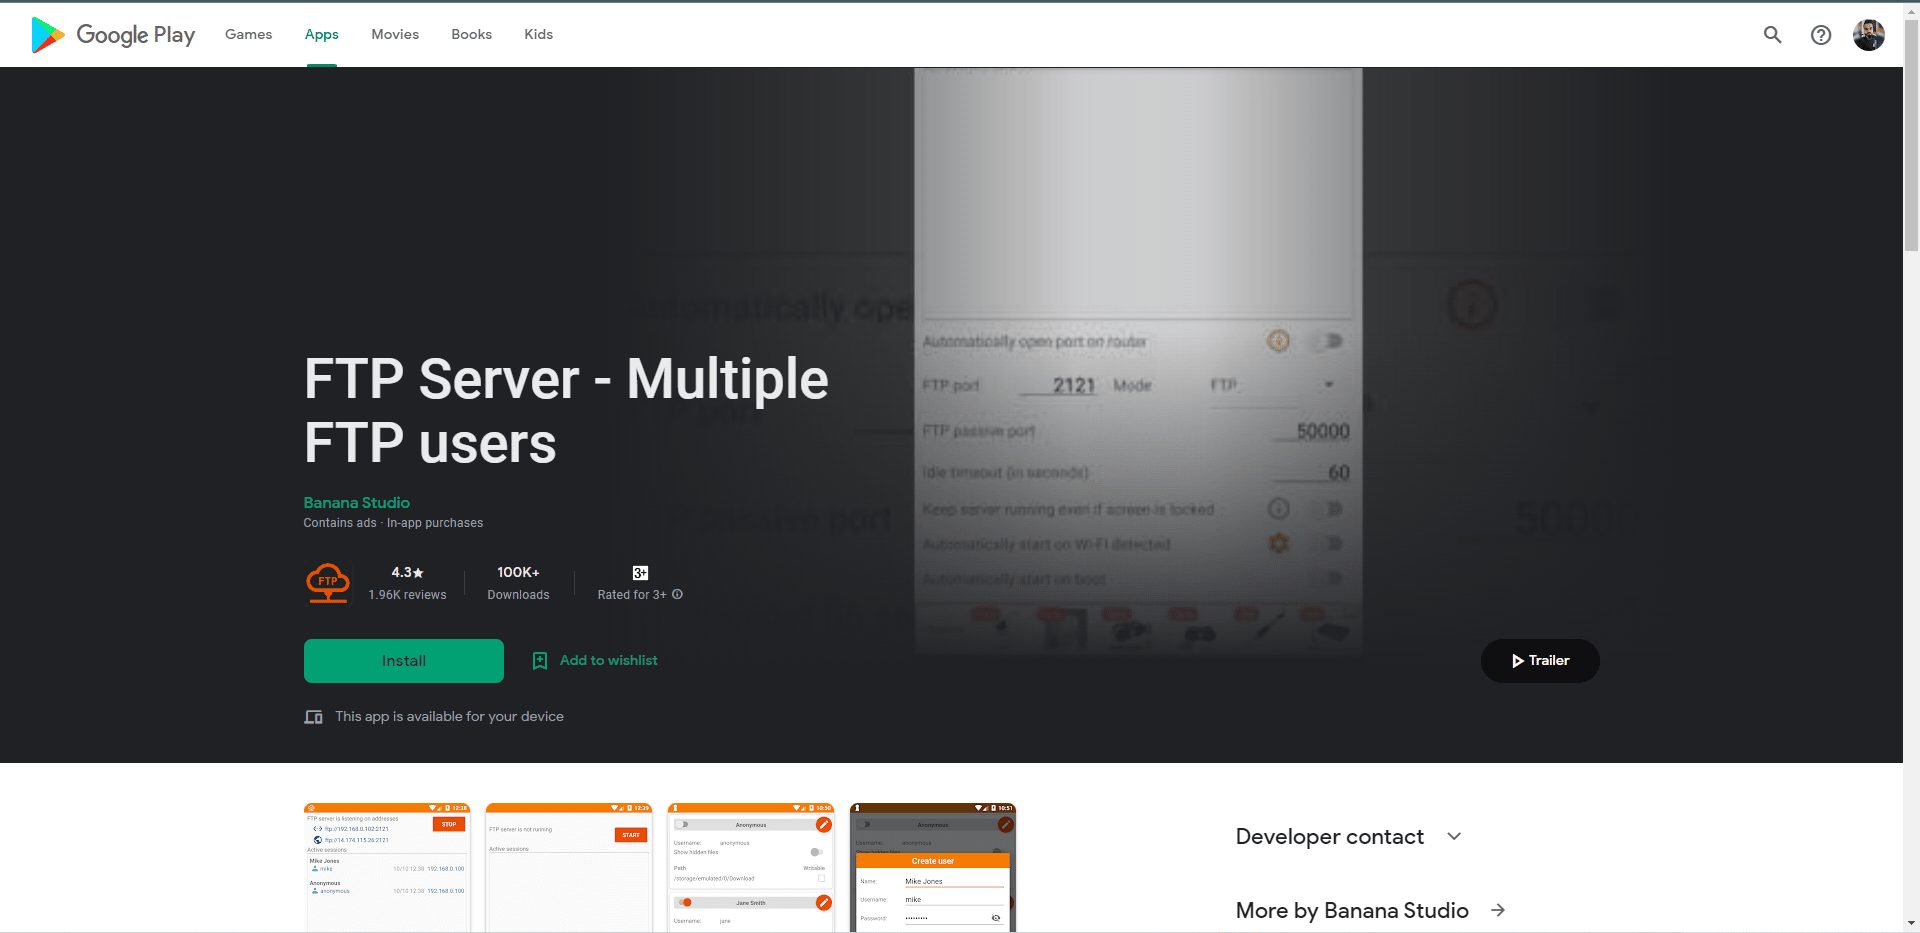
Task: Click Rated for 3+ label
Action: pyautogui.click(x=632, y=595)
